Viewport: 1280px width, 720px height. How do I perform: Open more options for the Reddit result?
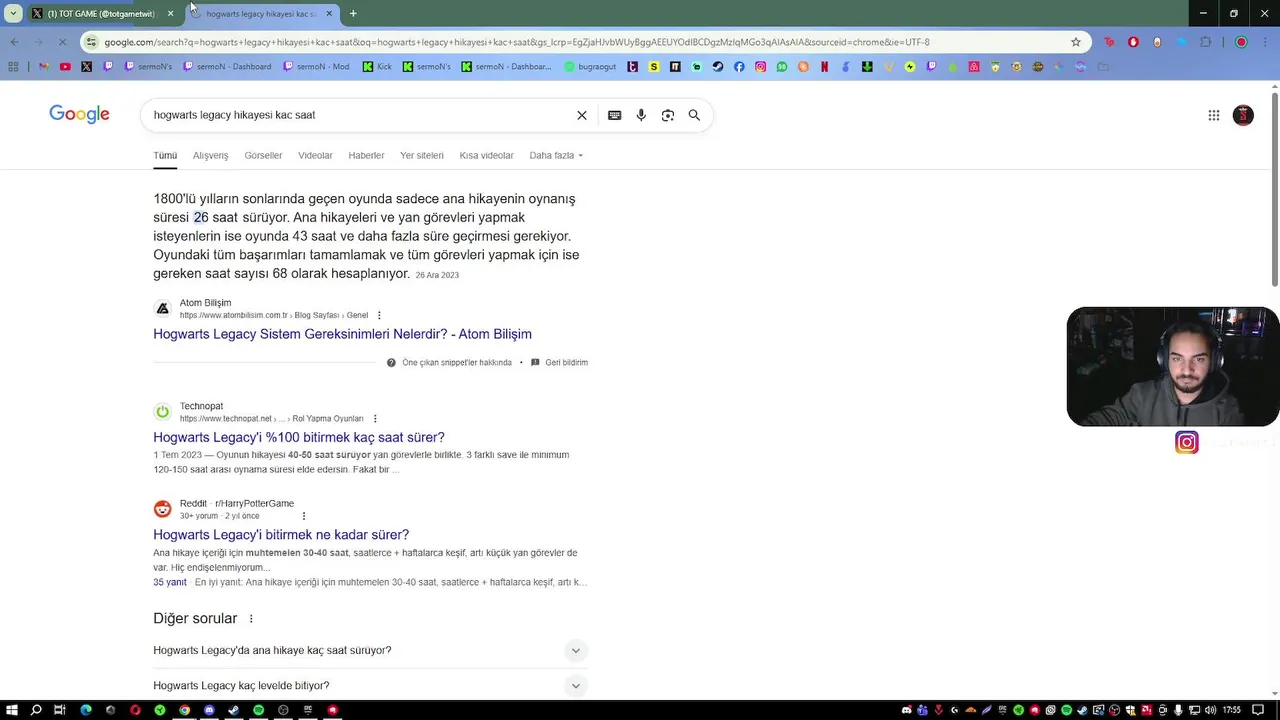click(x=304, y=516)
